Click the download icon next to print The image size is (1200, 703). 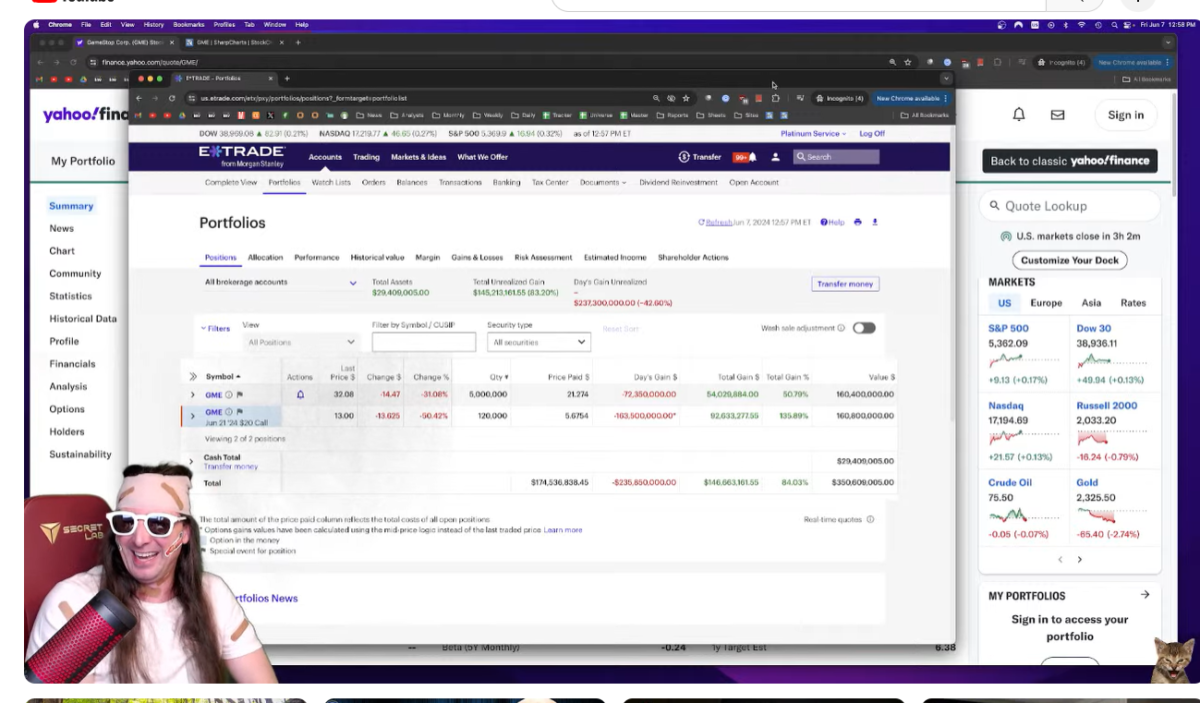click(875, 223)
